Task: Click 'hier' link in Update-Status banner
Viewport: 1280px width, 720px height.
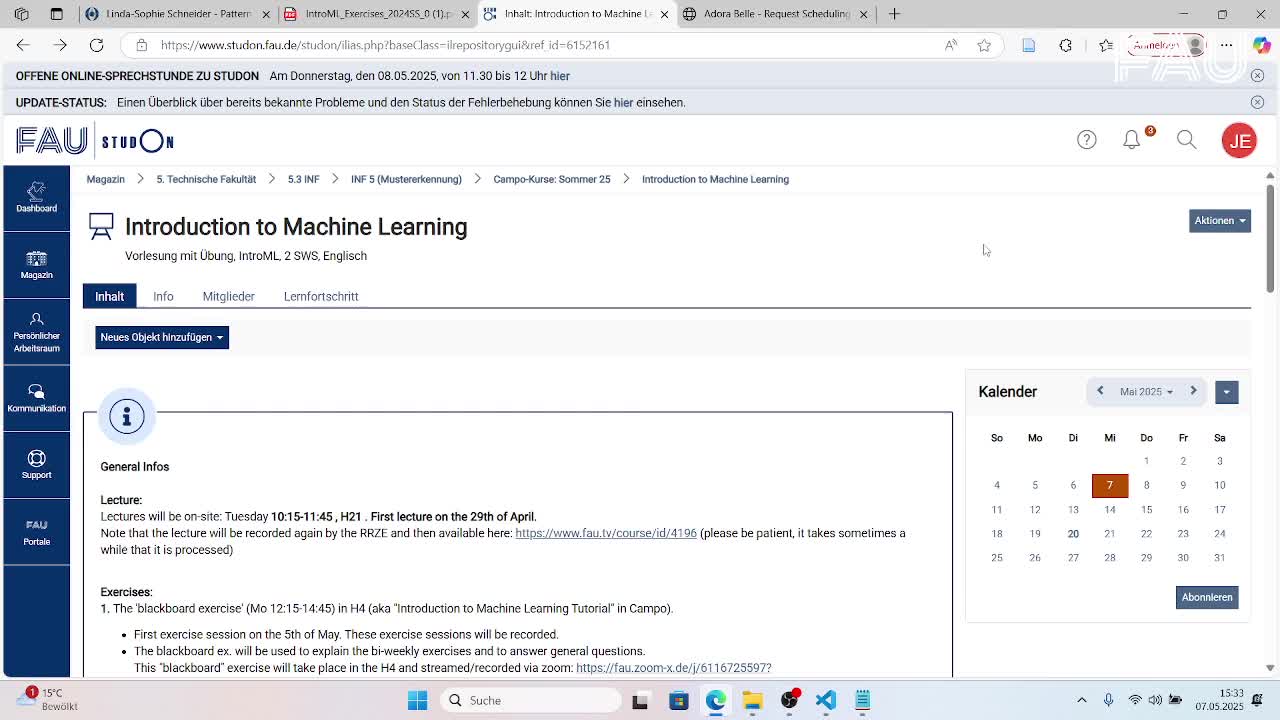Action: click(623, 102)
